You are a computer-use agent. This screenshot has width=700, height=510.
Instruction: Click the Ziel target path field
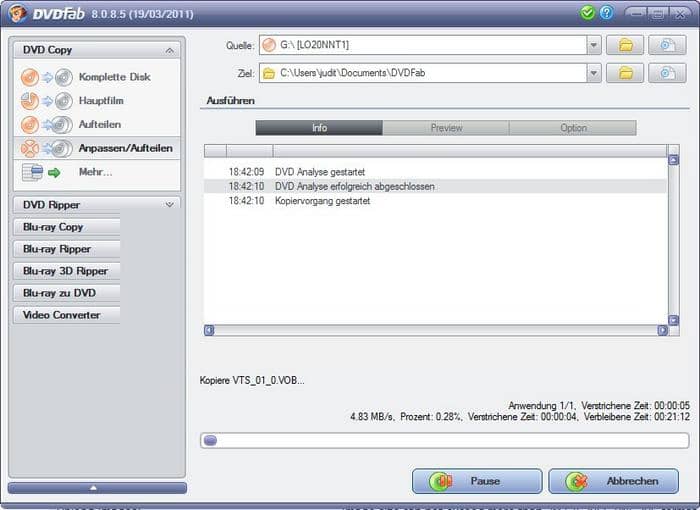tap(423, 73)
